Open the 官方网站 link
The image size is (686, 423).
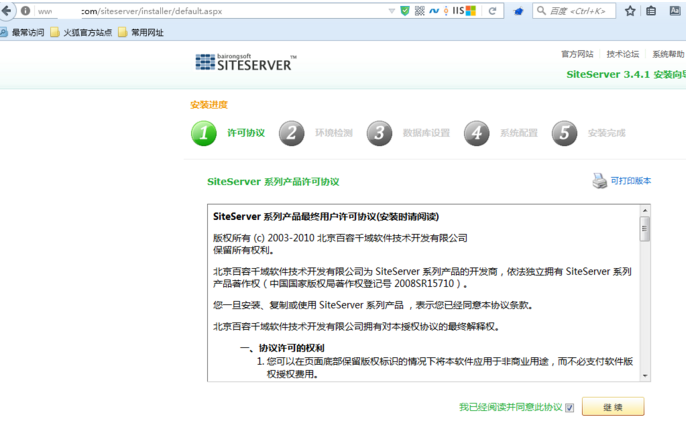click(578, 54)
